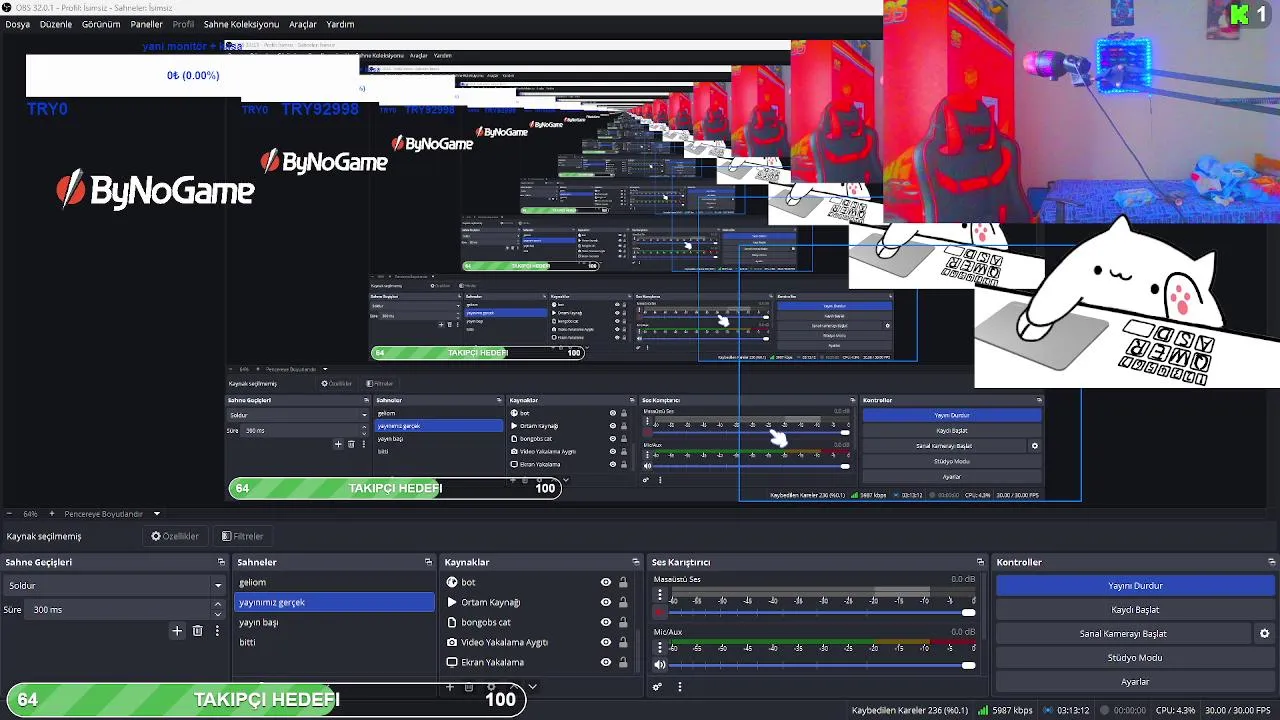The width and height of the screenshot is (1280, 720).
Task: Click the Özellikler gear button
Action: pos(175,536)
